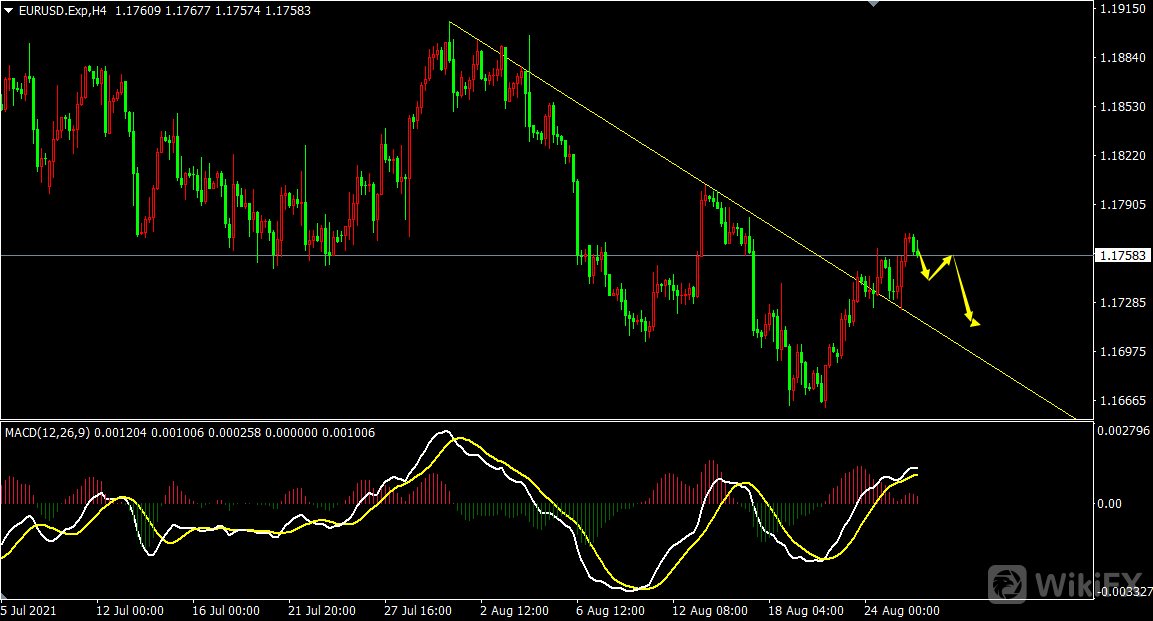
Task: Click the 6 Aug 12:00 time label
Action: [x=610, y=610]
